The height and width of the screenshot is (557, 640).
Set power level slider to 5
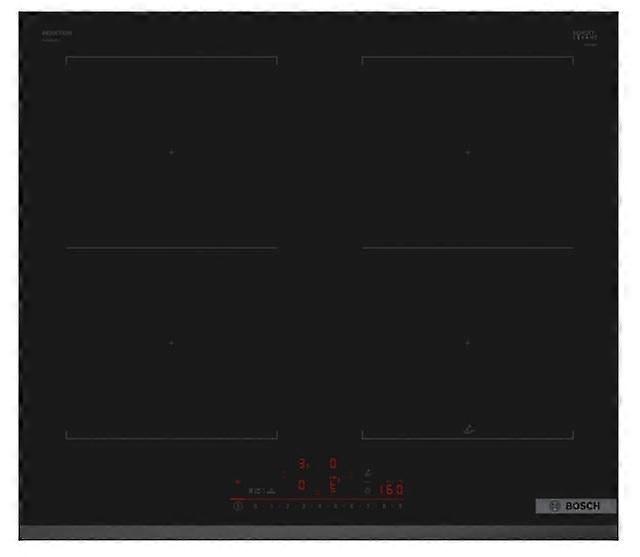click(x=336, y=507)
